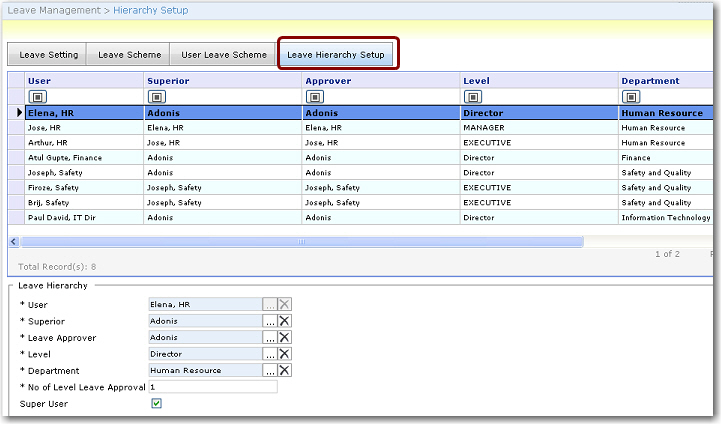Click the filter icon under User column
Viewport: 721px width, 424px height.
36,97
